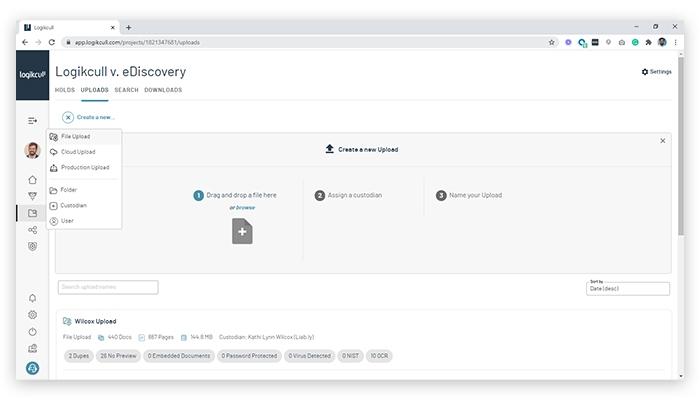Open the share icon in the sidebar
Viewport: 700px width, 400px height.
point(32,230)
